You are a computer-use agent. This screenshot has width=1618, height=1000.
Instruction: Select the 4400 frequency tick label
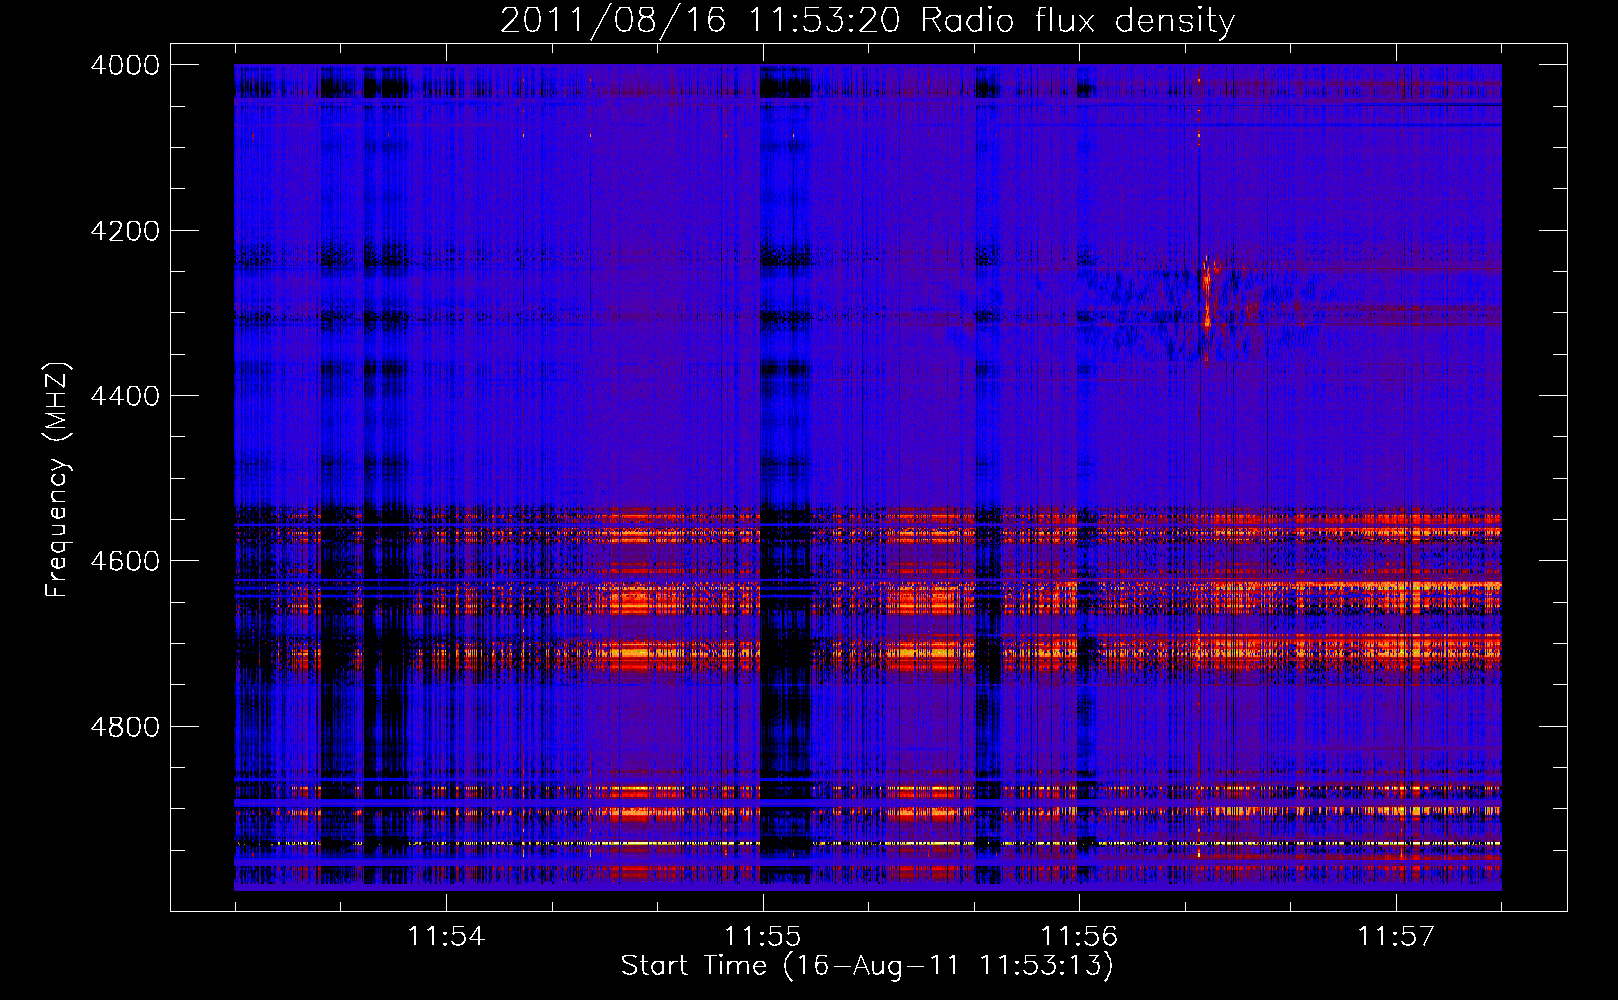pos(125,396)
